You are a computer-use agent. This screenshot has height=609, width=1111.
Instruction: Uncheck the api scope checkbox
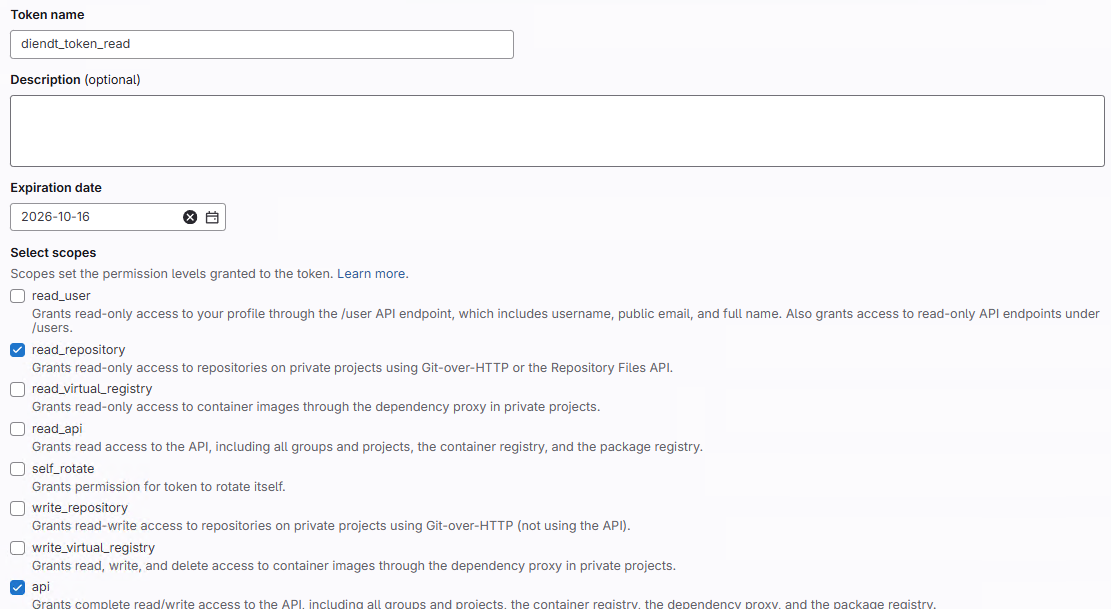point(17,587)
